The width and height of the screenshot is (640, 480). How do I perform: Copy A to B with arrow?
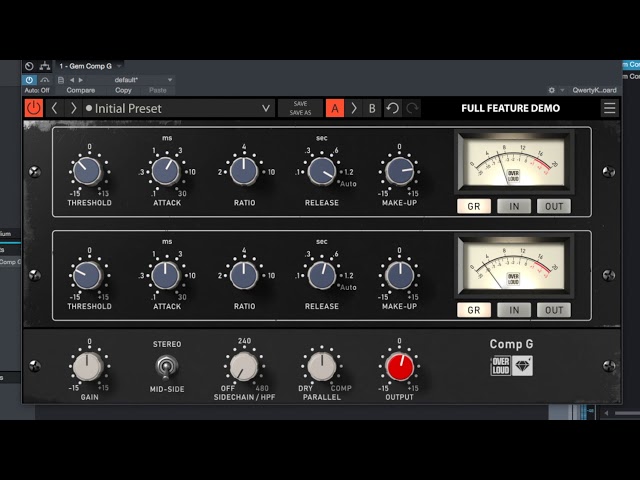coord(353,108)
